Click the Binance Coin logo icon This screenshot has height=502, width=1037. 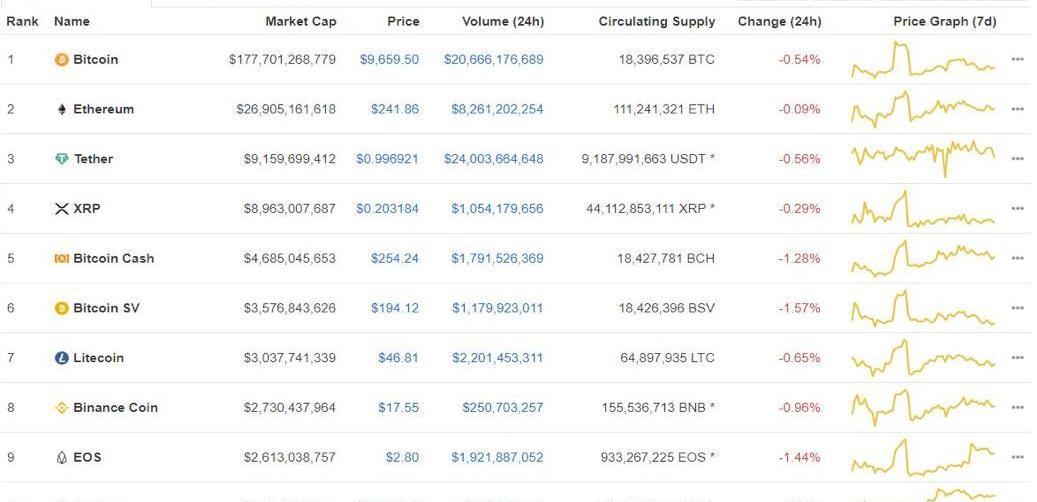coord(62,408)
